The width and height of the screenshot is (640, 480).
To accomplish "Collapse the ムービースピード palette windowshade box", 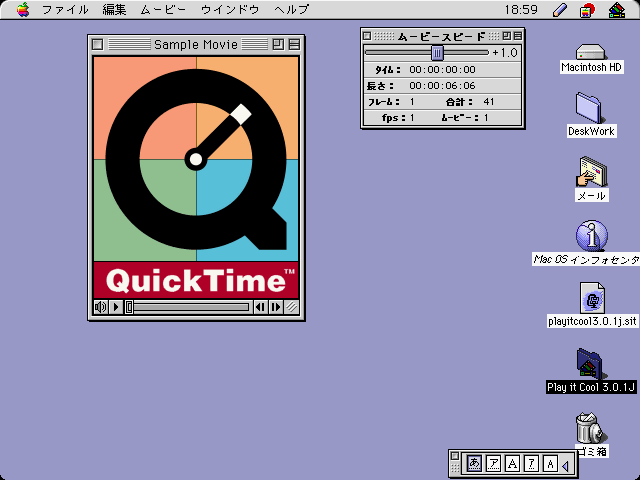I will (518, 36).
